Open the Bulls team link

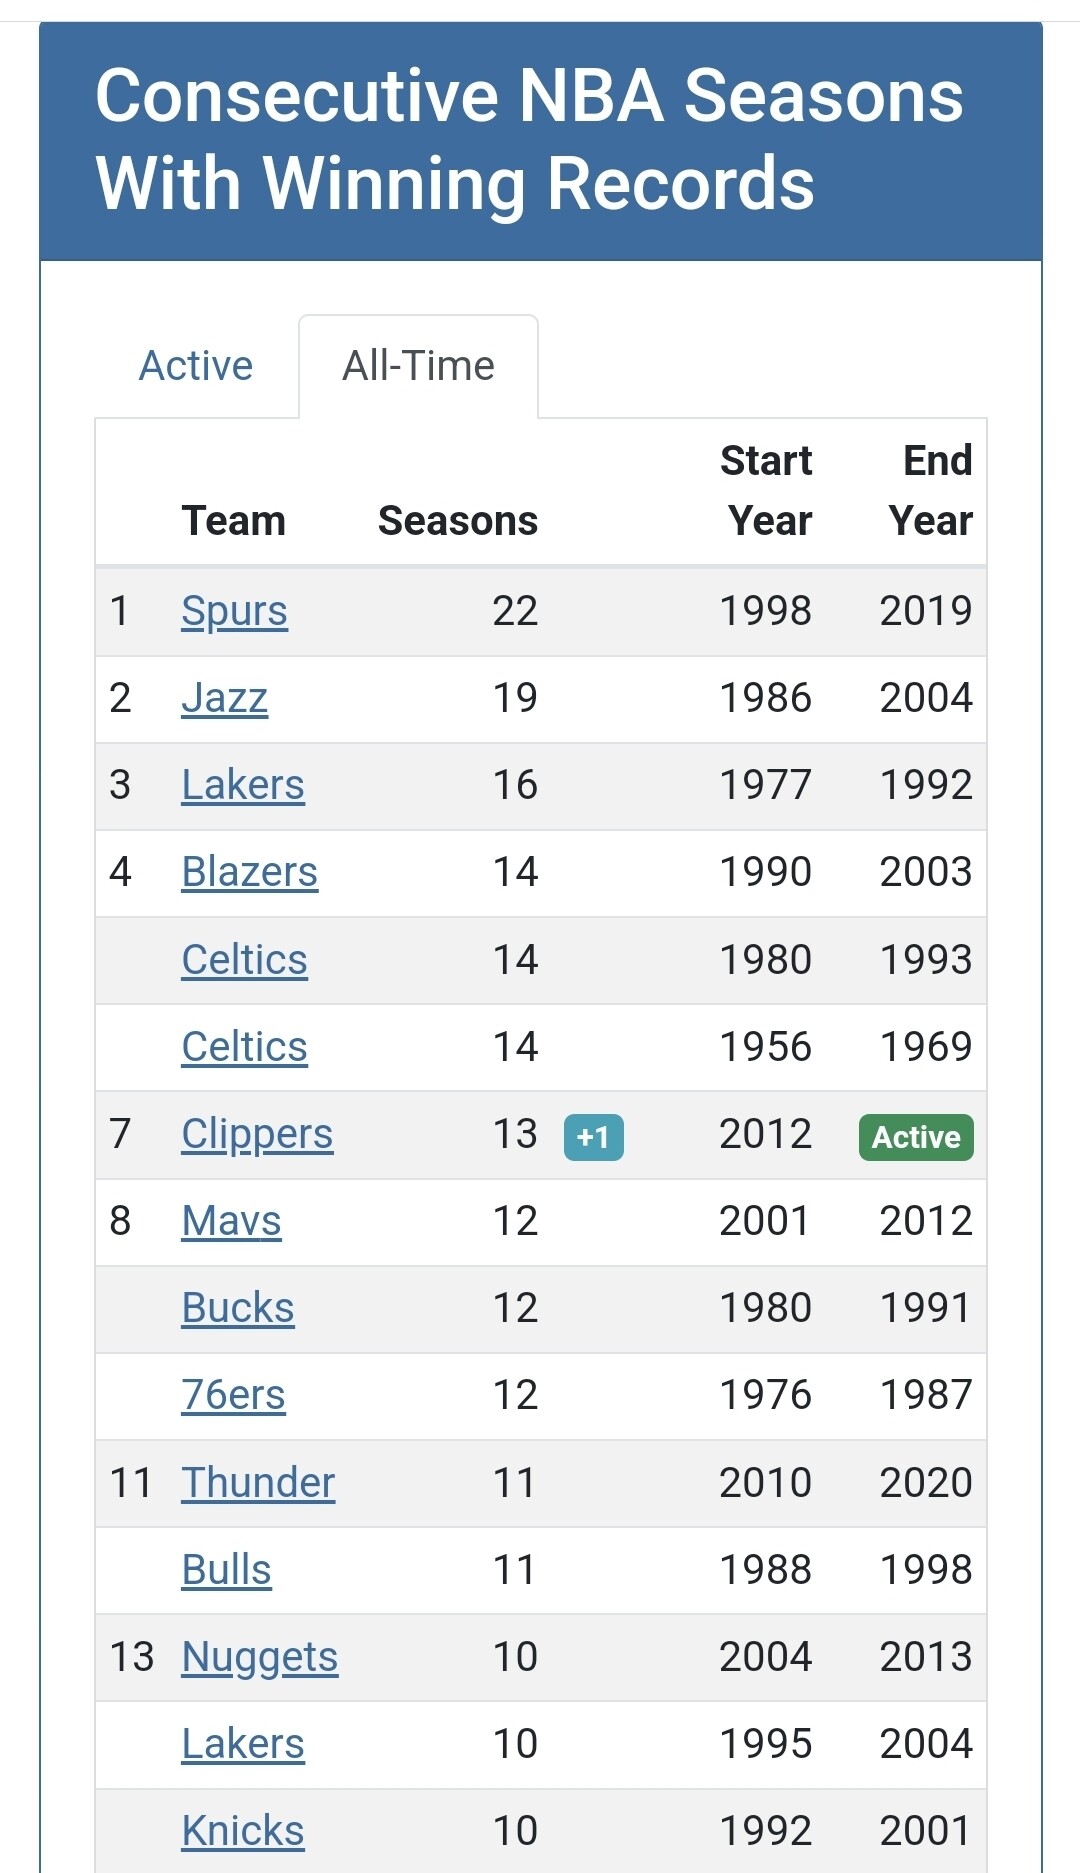click(226, 1570)
